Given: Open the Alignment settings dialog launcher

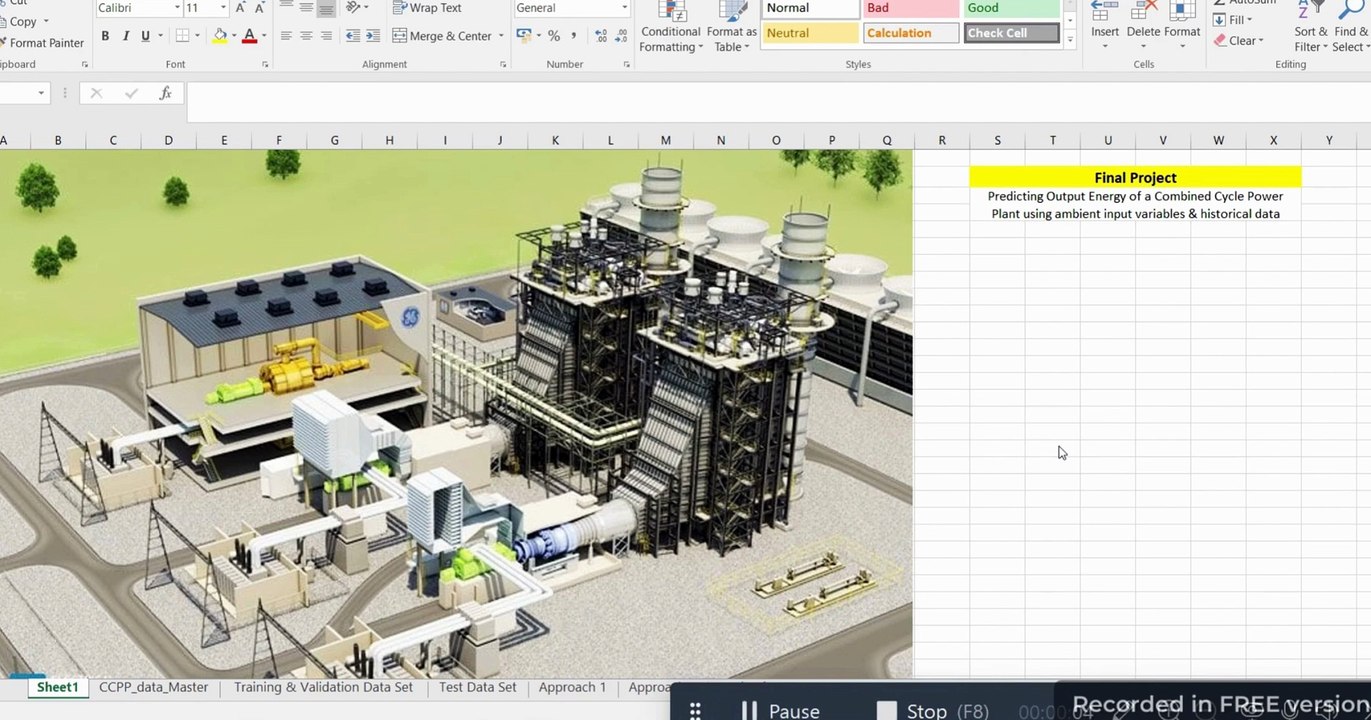Looking at the screenshot, I should click(x=502, y=65).
